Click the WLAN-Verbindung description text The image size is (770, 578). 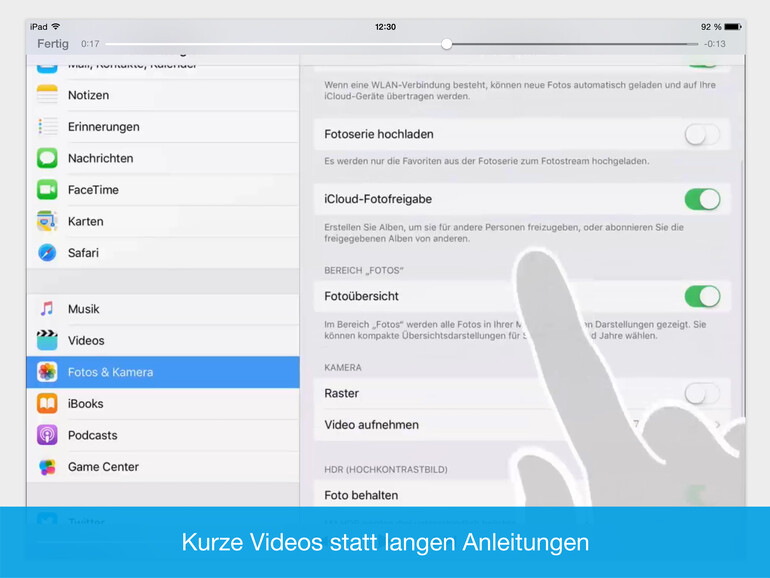(520, 90)
